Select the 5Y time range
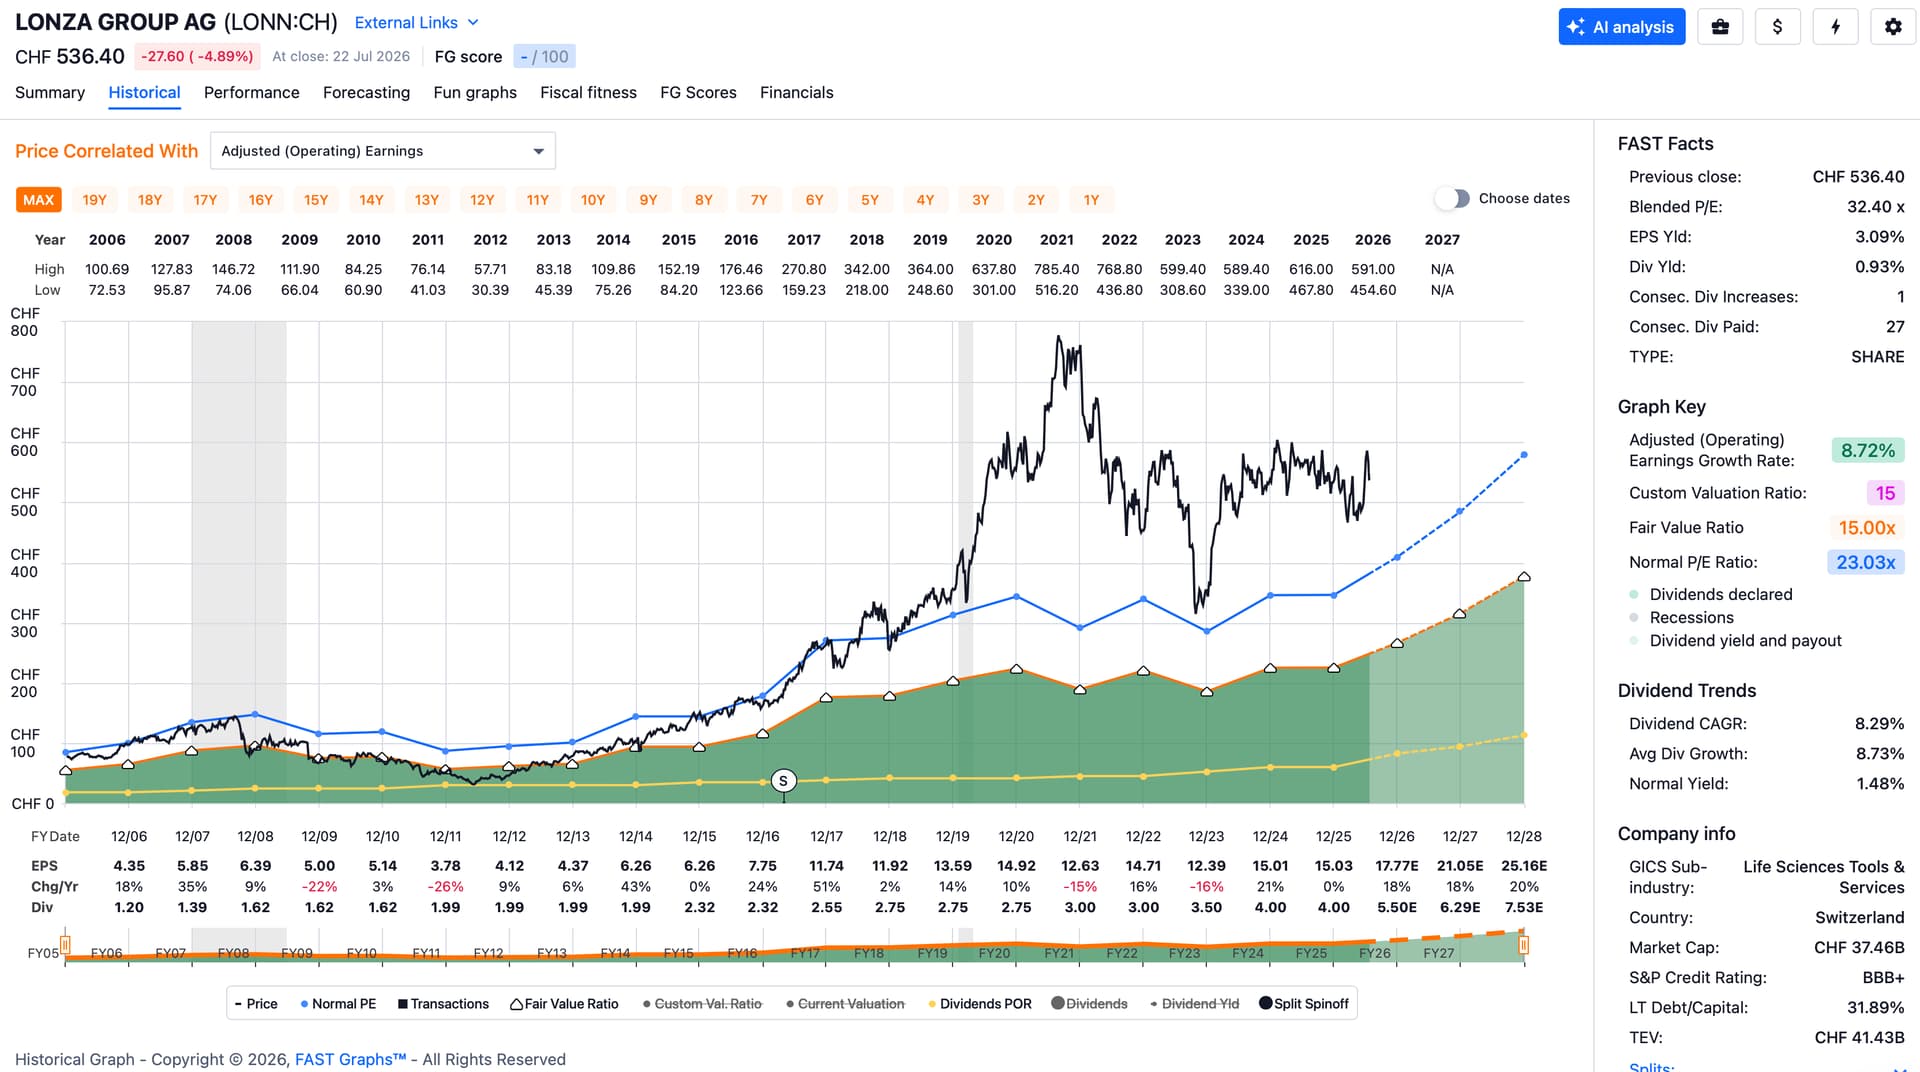Screen dimensions: 1920x1072 (x=870, y=200)
